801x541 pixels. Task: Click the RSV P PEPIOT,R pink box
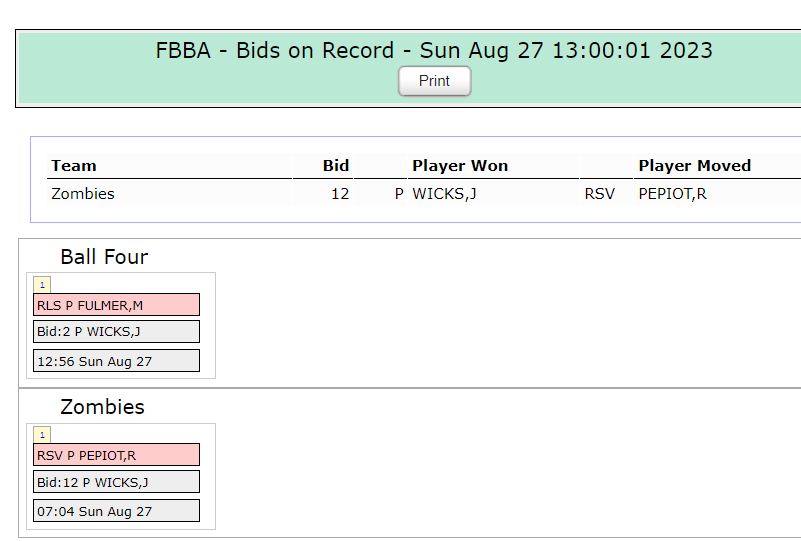coord(116,455)
